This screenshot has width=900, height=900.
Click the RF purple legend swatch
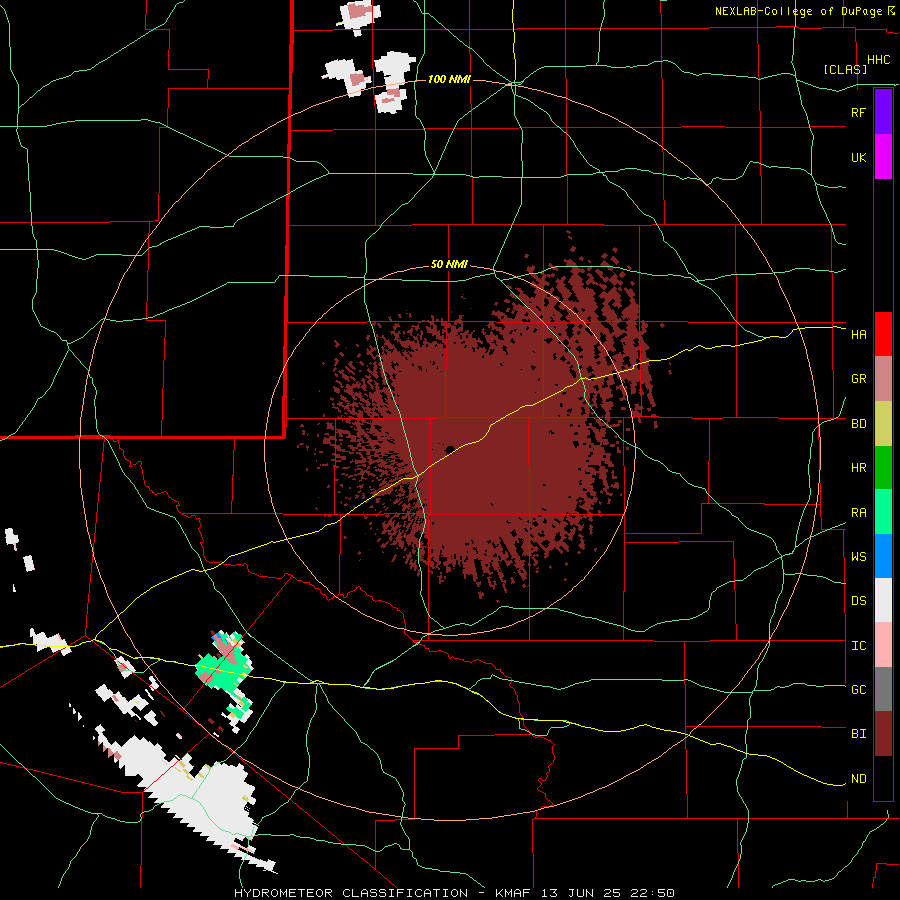[883, 112]
